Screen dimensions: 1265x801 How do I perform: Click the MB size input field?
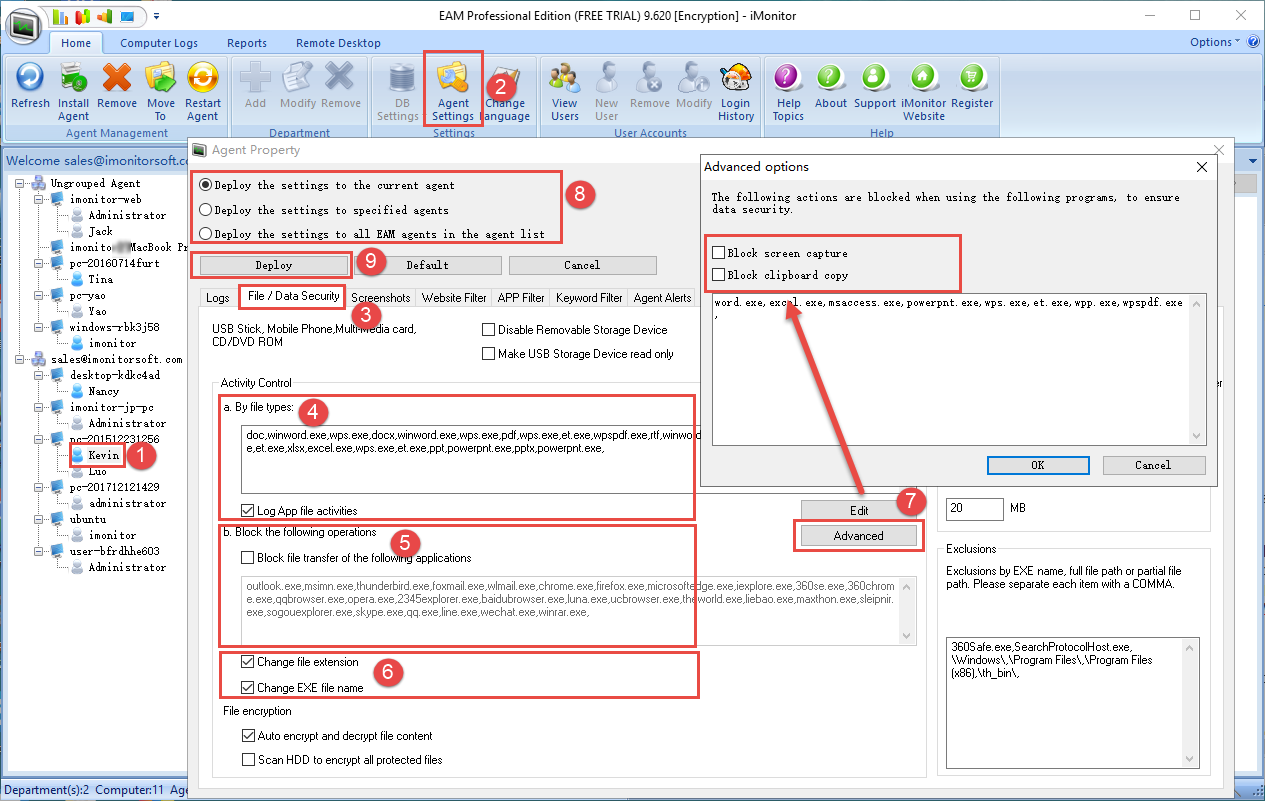pyautogui.click(x=973, y=508)
